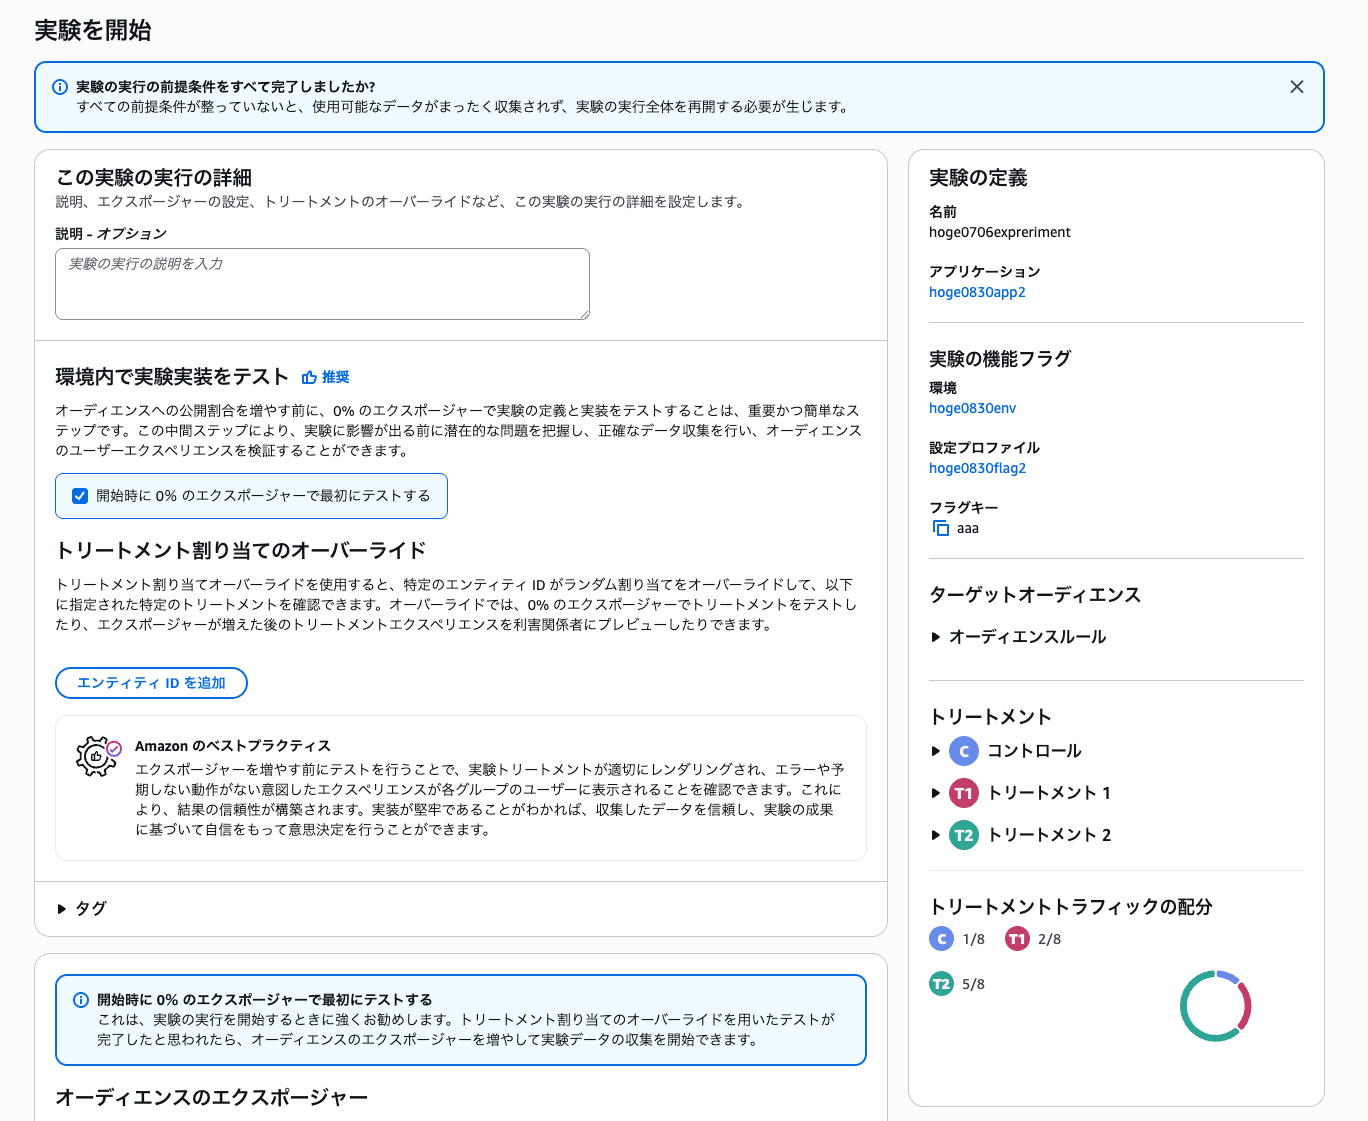Focus the experiment description text area
The width and height of the screenshot is (1368, 1121).
(322, 284)
